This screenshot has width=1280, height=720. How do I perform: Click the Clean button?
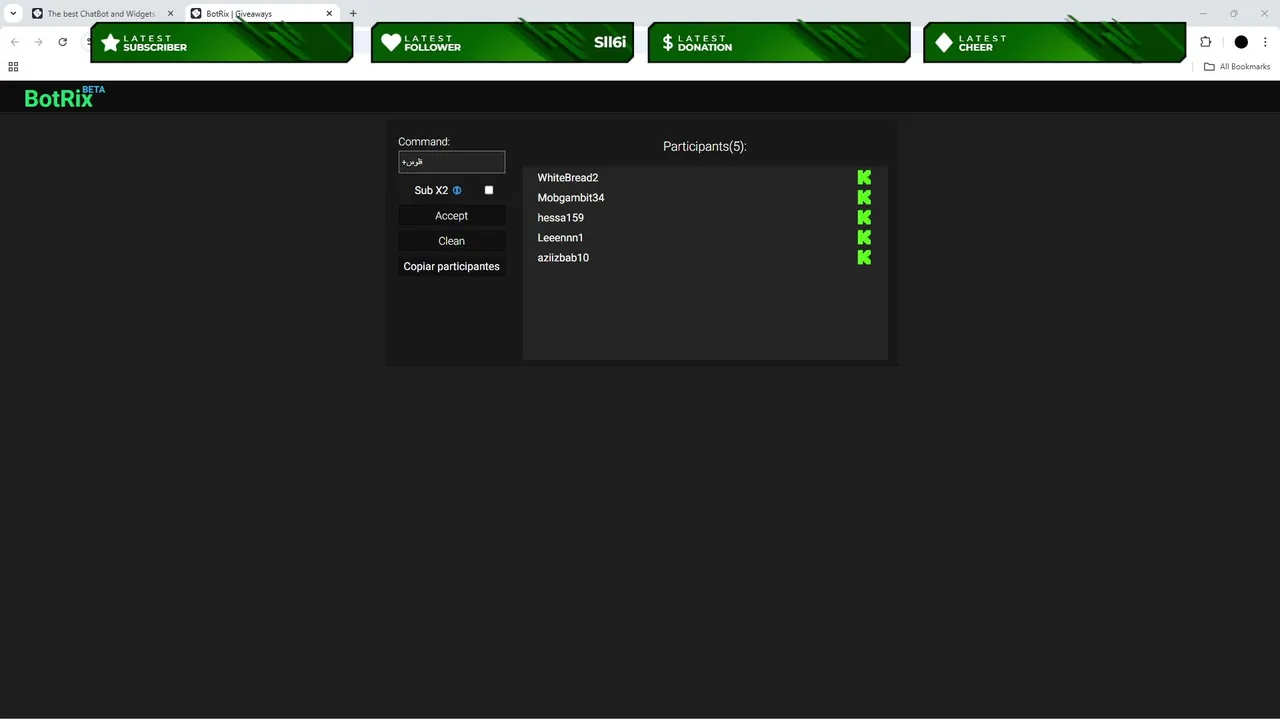click(x=451, y=241)
